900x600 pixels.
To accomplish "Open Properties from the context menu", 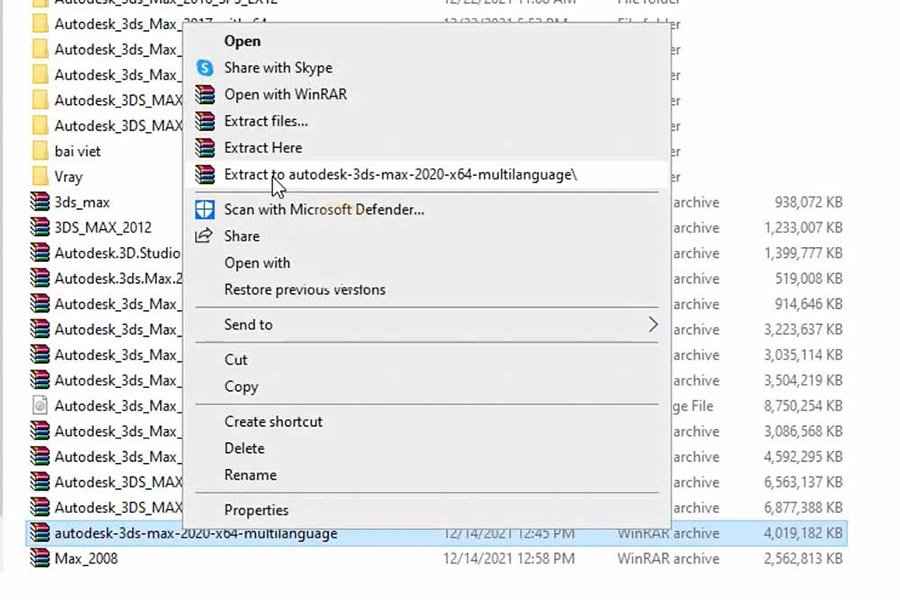I will point(256,510).
